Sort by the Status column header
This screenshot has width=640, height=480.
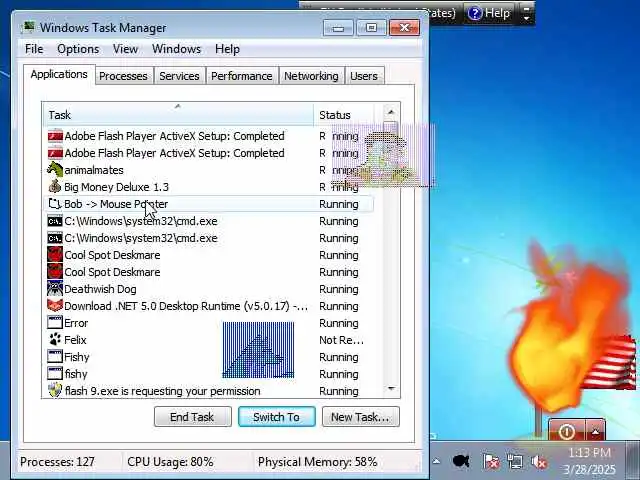tap(344, 115)
